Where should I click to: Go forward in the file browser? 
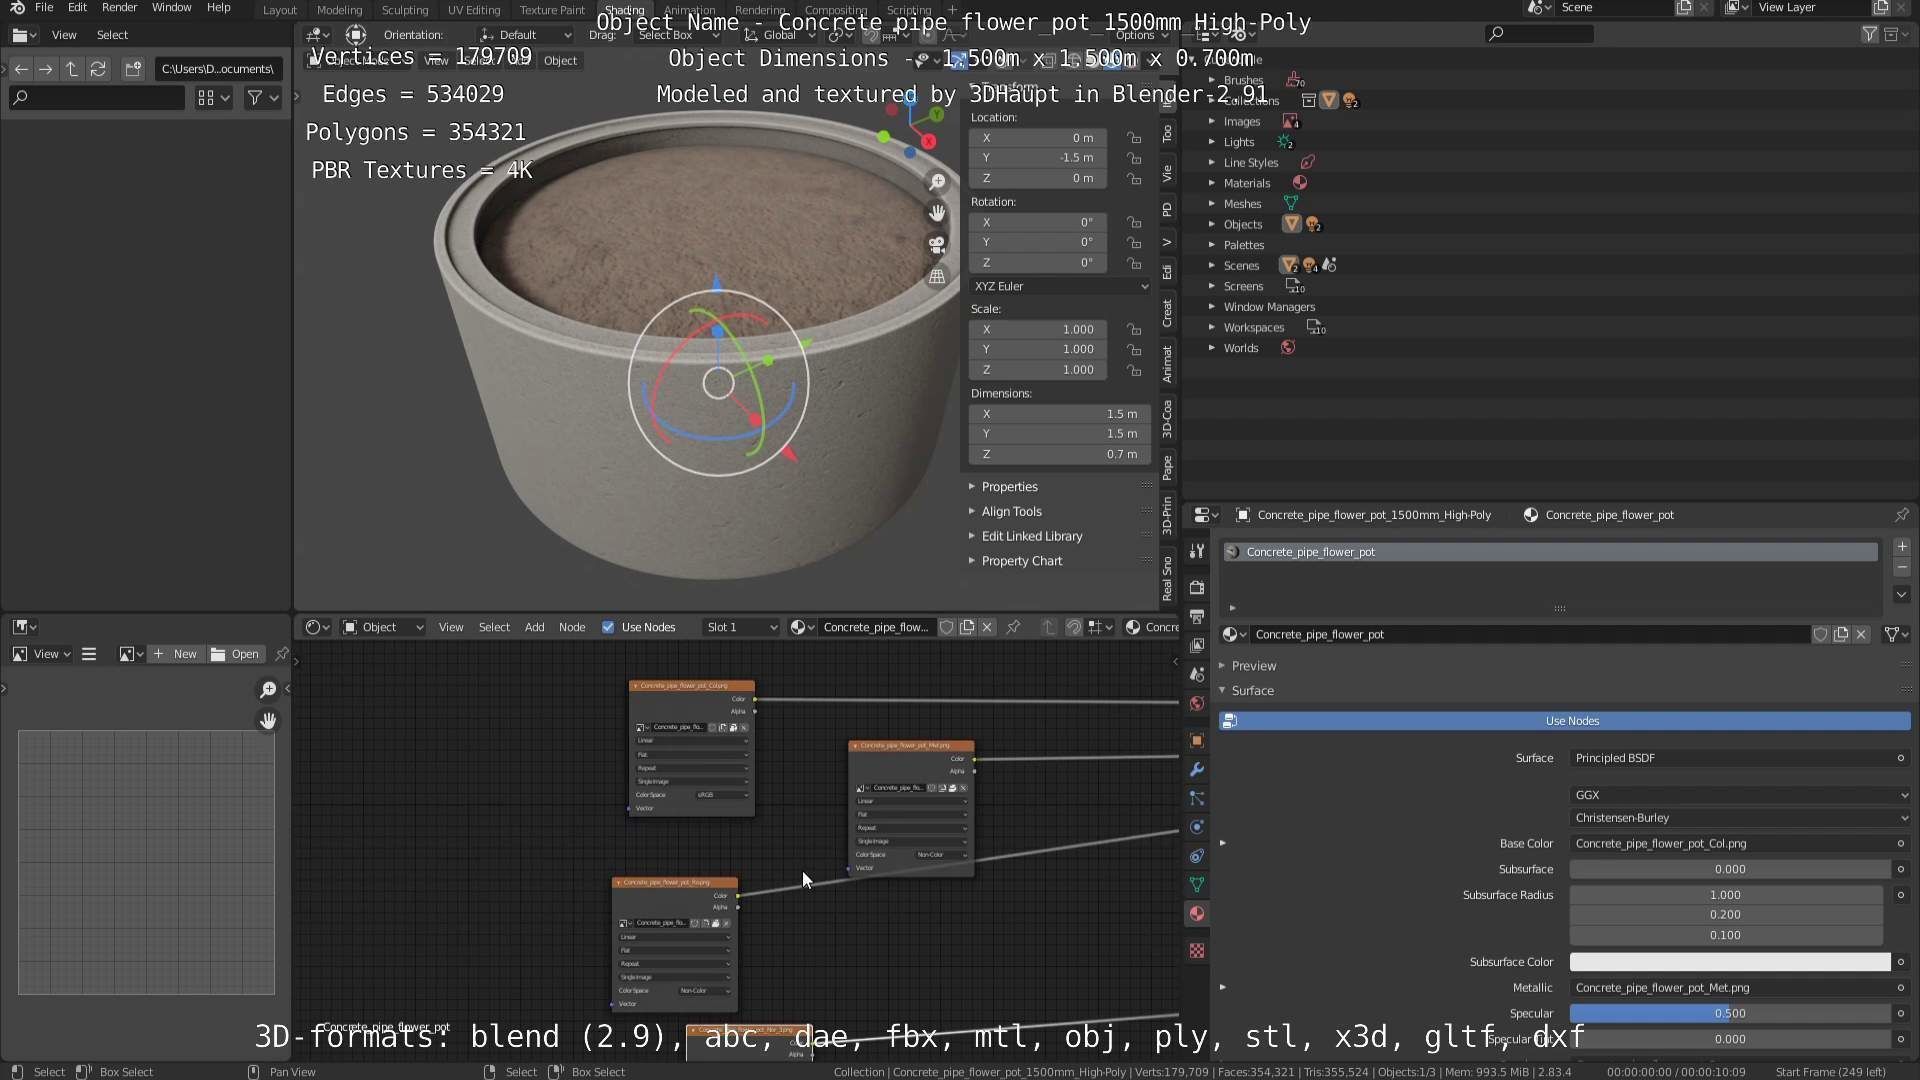(46, 69)
